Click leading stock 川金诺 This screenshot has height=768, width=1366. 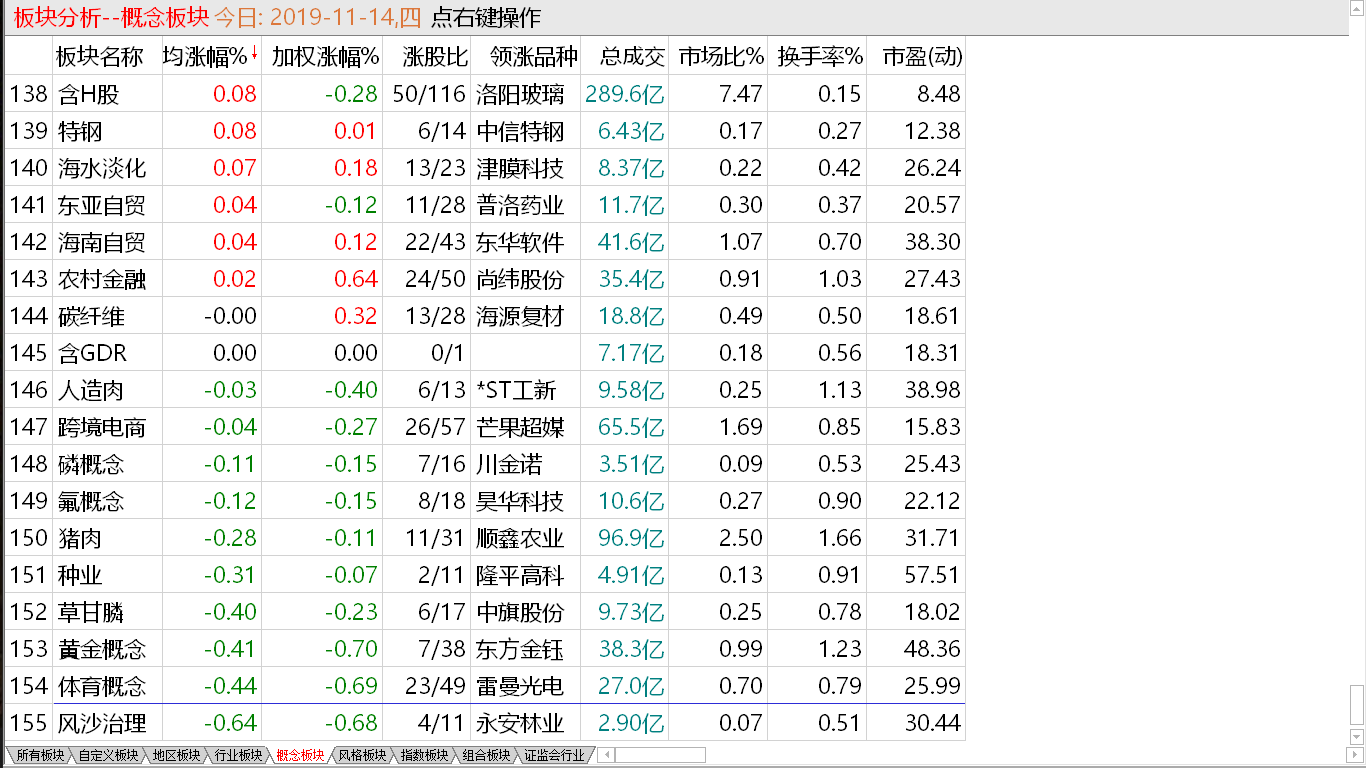click(x=510, y=464)
